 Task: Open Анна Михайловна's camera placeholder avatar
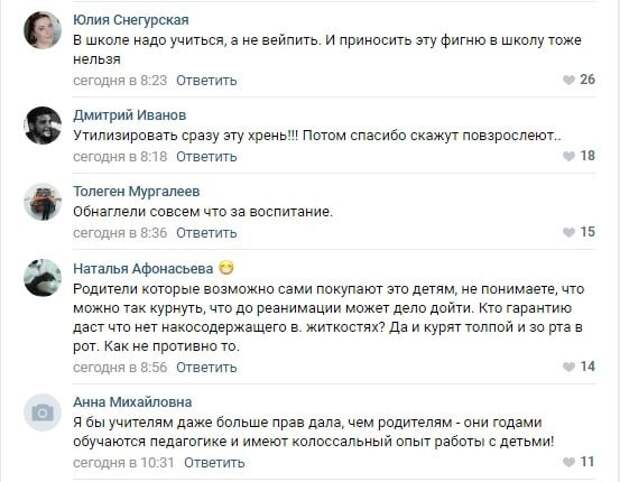[x=43, y=412]
